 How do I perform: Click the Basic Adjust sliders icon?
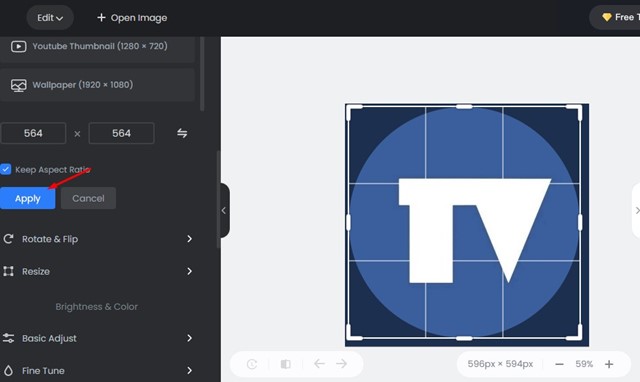(8, 338)
